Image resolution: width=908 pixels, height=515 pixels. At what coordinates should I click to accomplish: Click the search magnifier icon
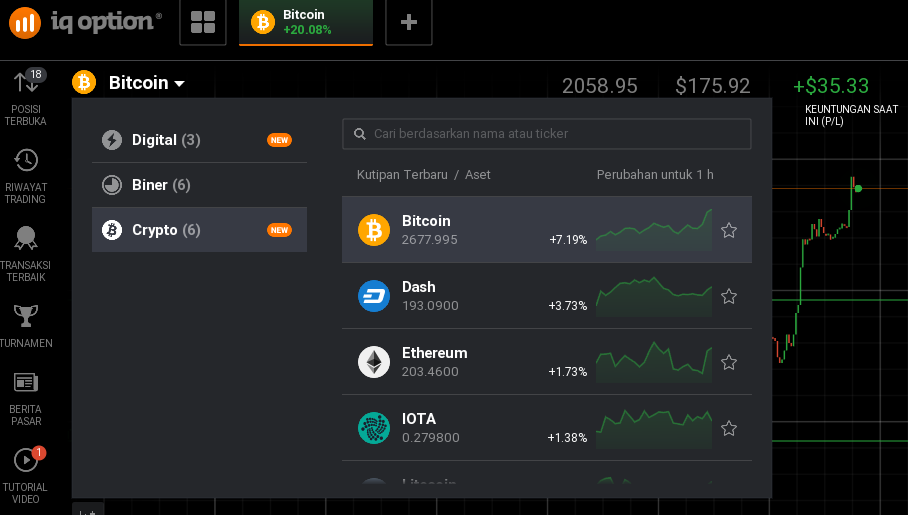tap(360, 134)
